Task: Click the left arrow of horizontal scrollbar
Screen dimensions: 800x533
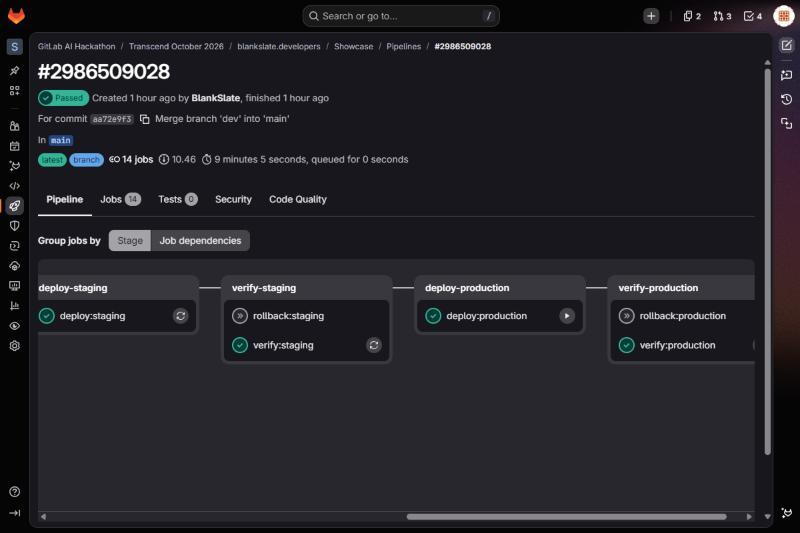Action: coord(43,517)
